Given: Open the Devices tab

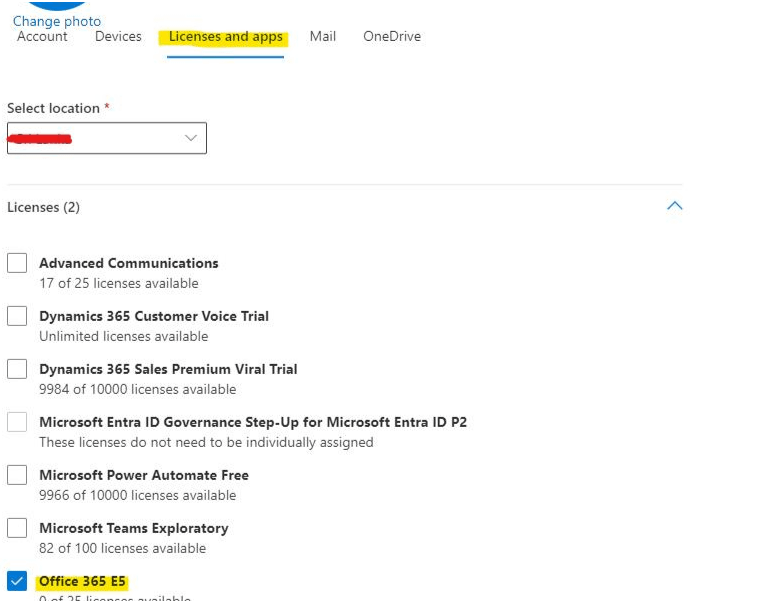Looking at the screenshot, I should point(118,36).
